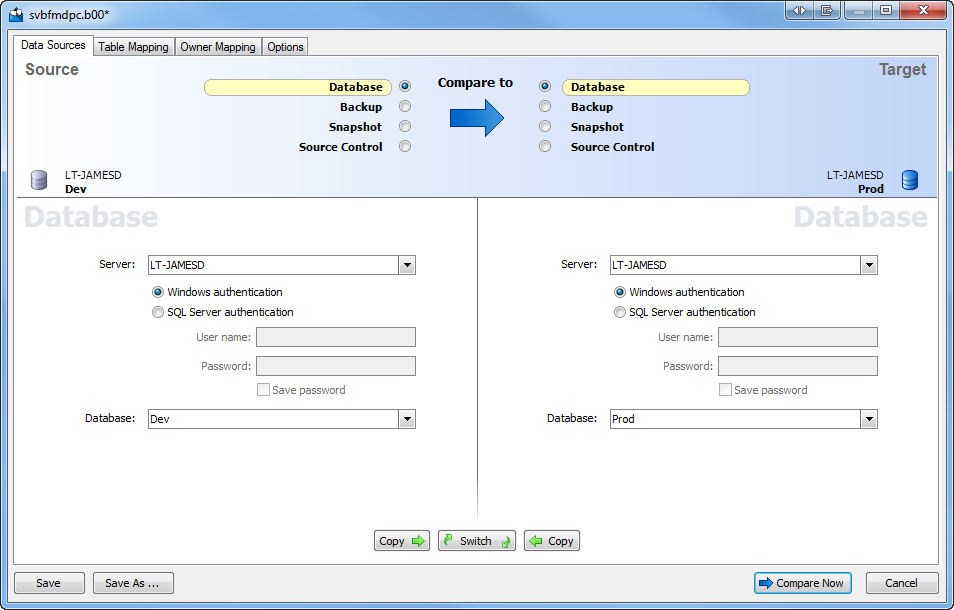The height and width of the screenshot is (610, 954).
Task: Open the Owner Mapping tab
Action: click(218, 47)
